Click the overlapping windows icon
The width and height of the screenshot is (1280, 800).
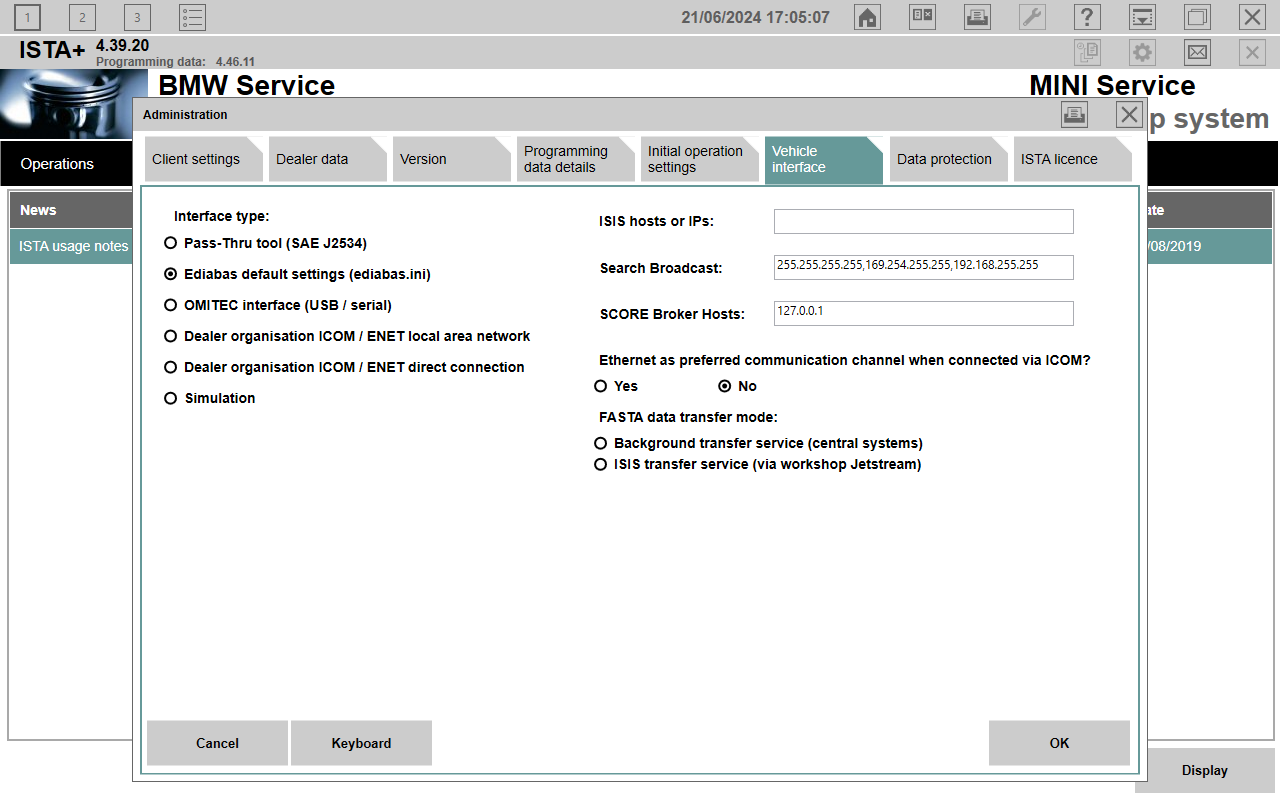1197,17
